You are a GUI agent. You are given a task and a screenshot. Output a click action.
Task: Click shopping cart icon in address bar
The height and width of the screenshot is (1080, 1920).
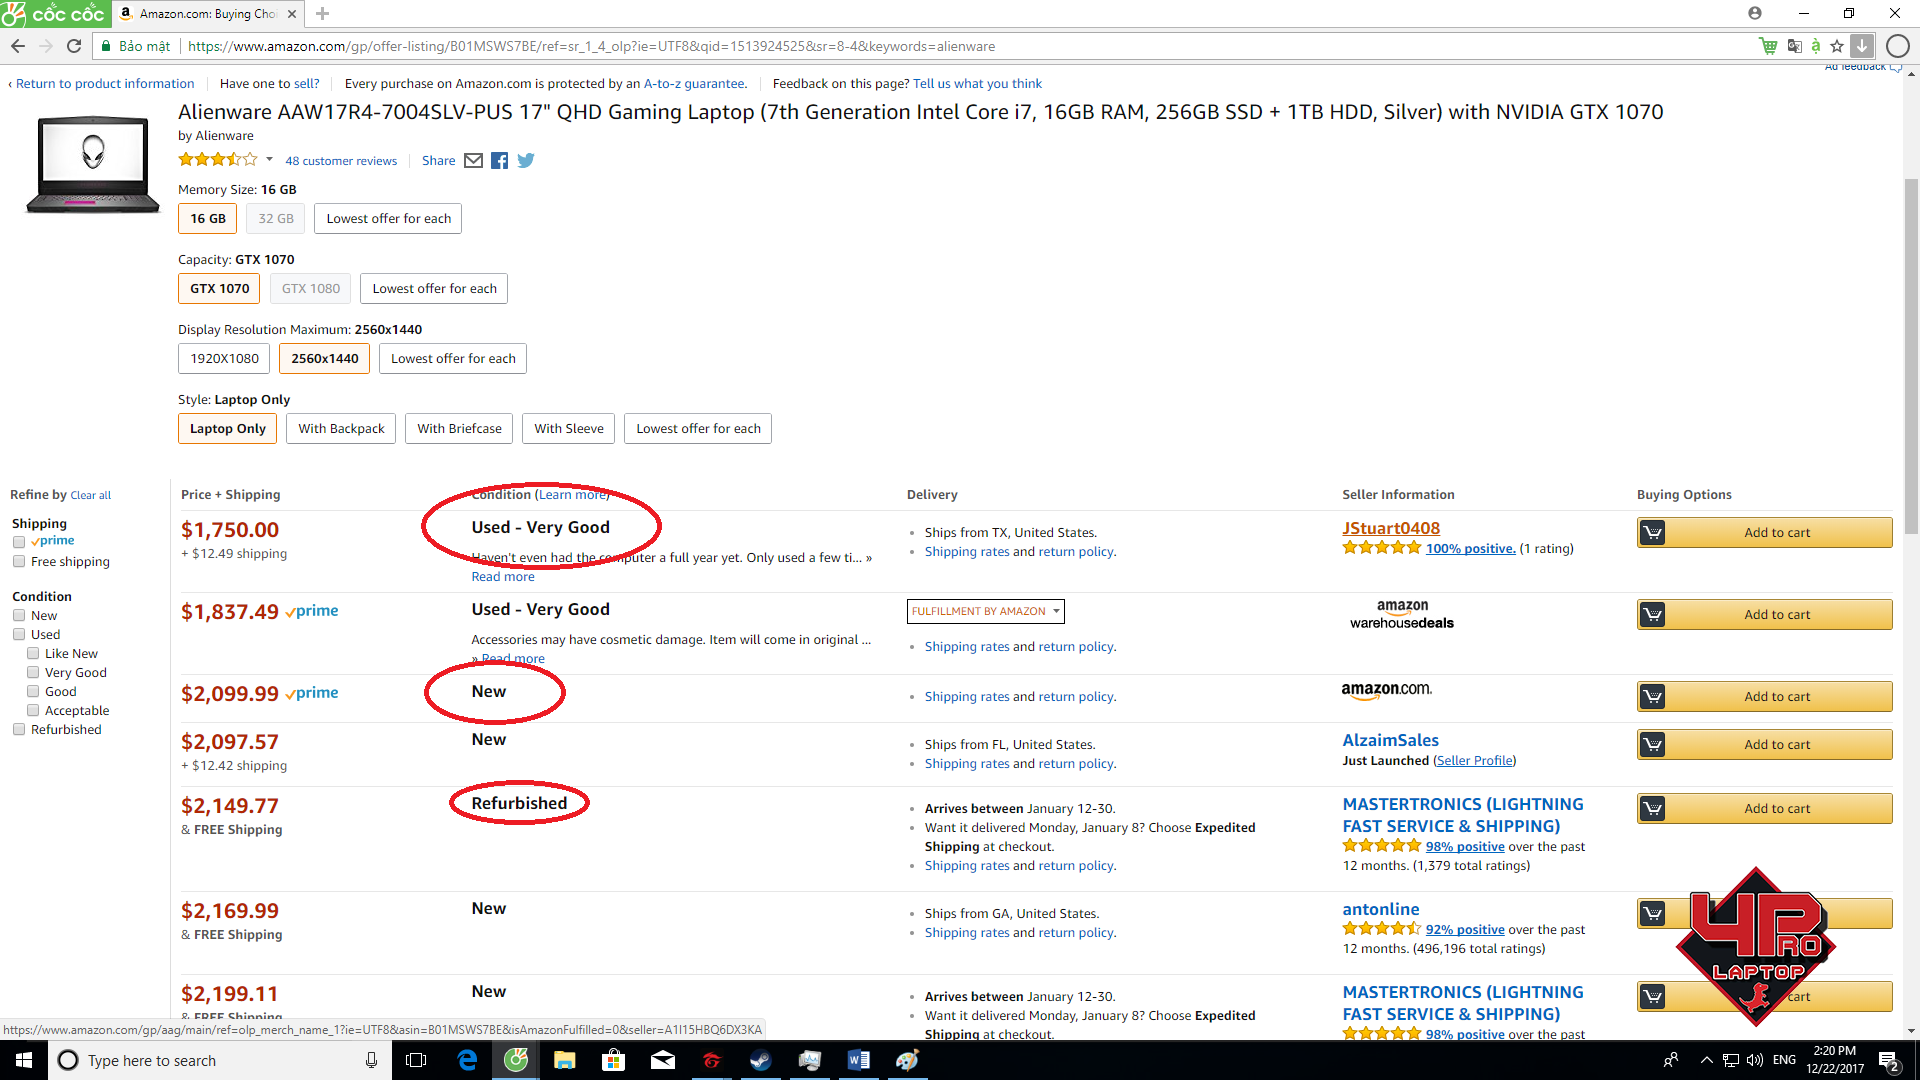click(1768, 46)
